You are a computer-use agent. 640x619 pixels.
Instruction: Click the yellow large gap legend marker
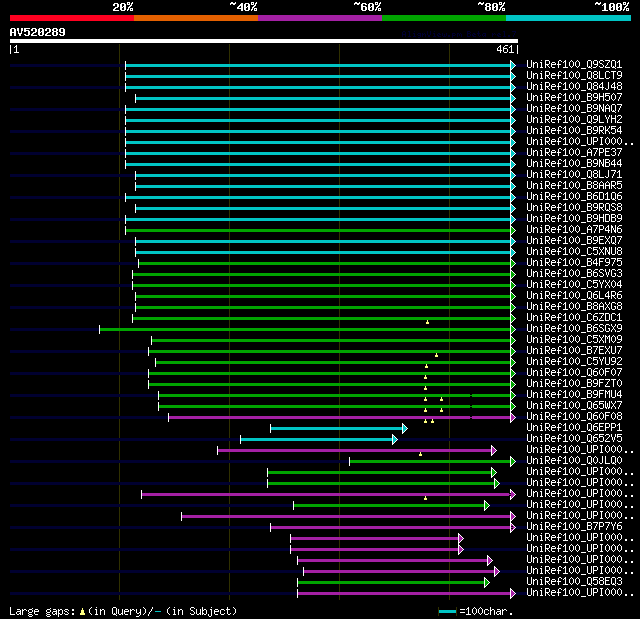point(82,611)
